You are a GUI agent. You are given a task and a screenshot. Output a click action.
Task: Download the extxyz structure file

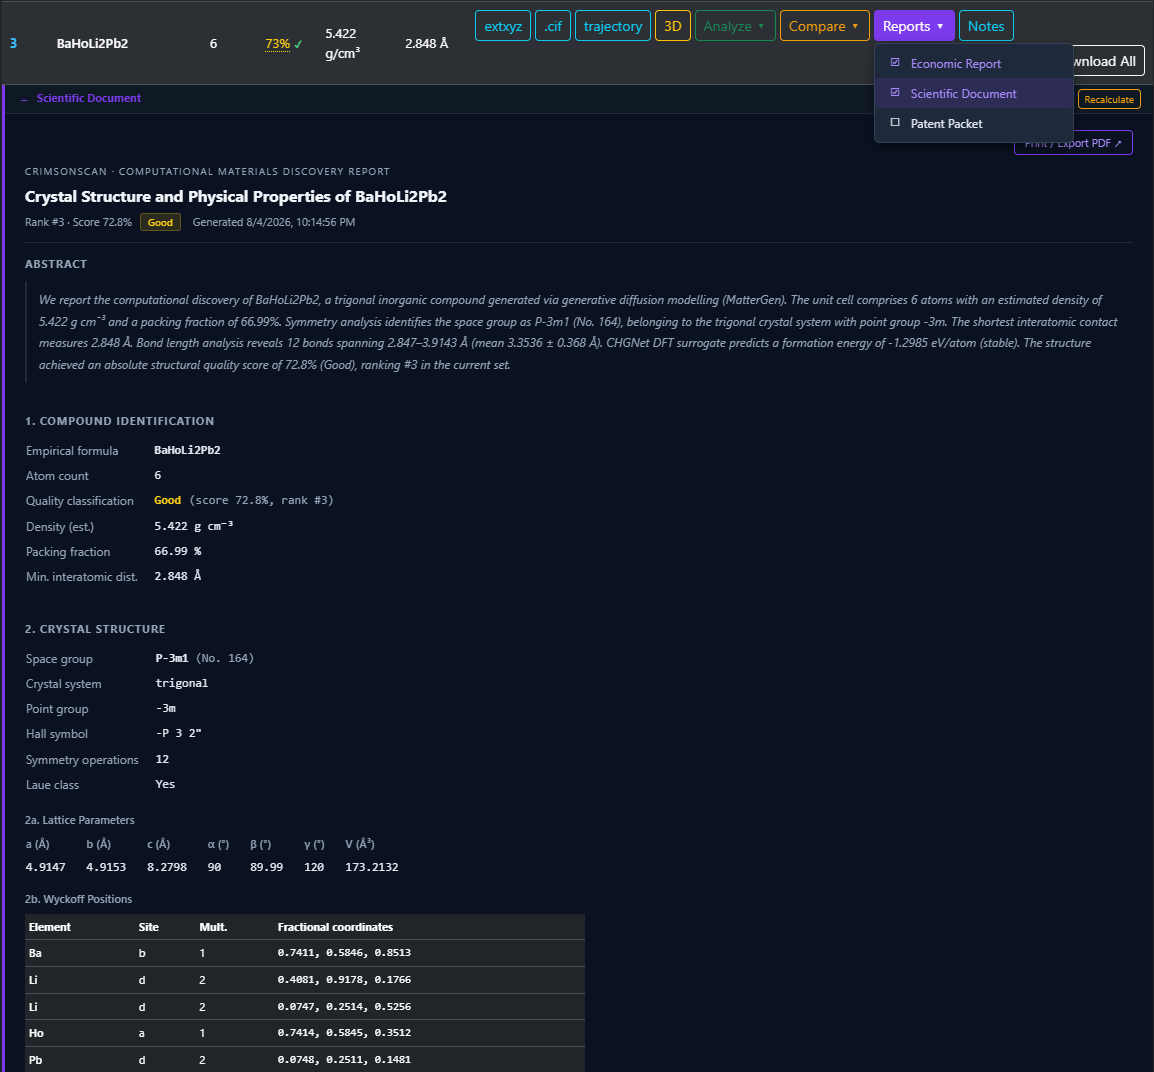(x=503, y=26)
